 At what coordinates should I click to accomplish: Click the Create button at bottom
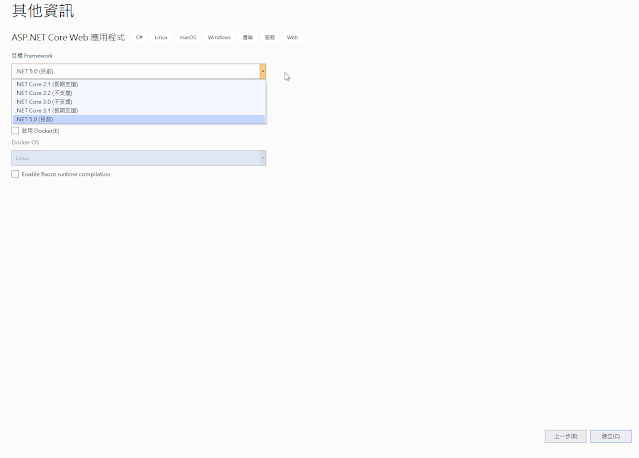610,436
